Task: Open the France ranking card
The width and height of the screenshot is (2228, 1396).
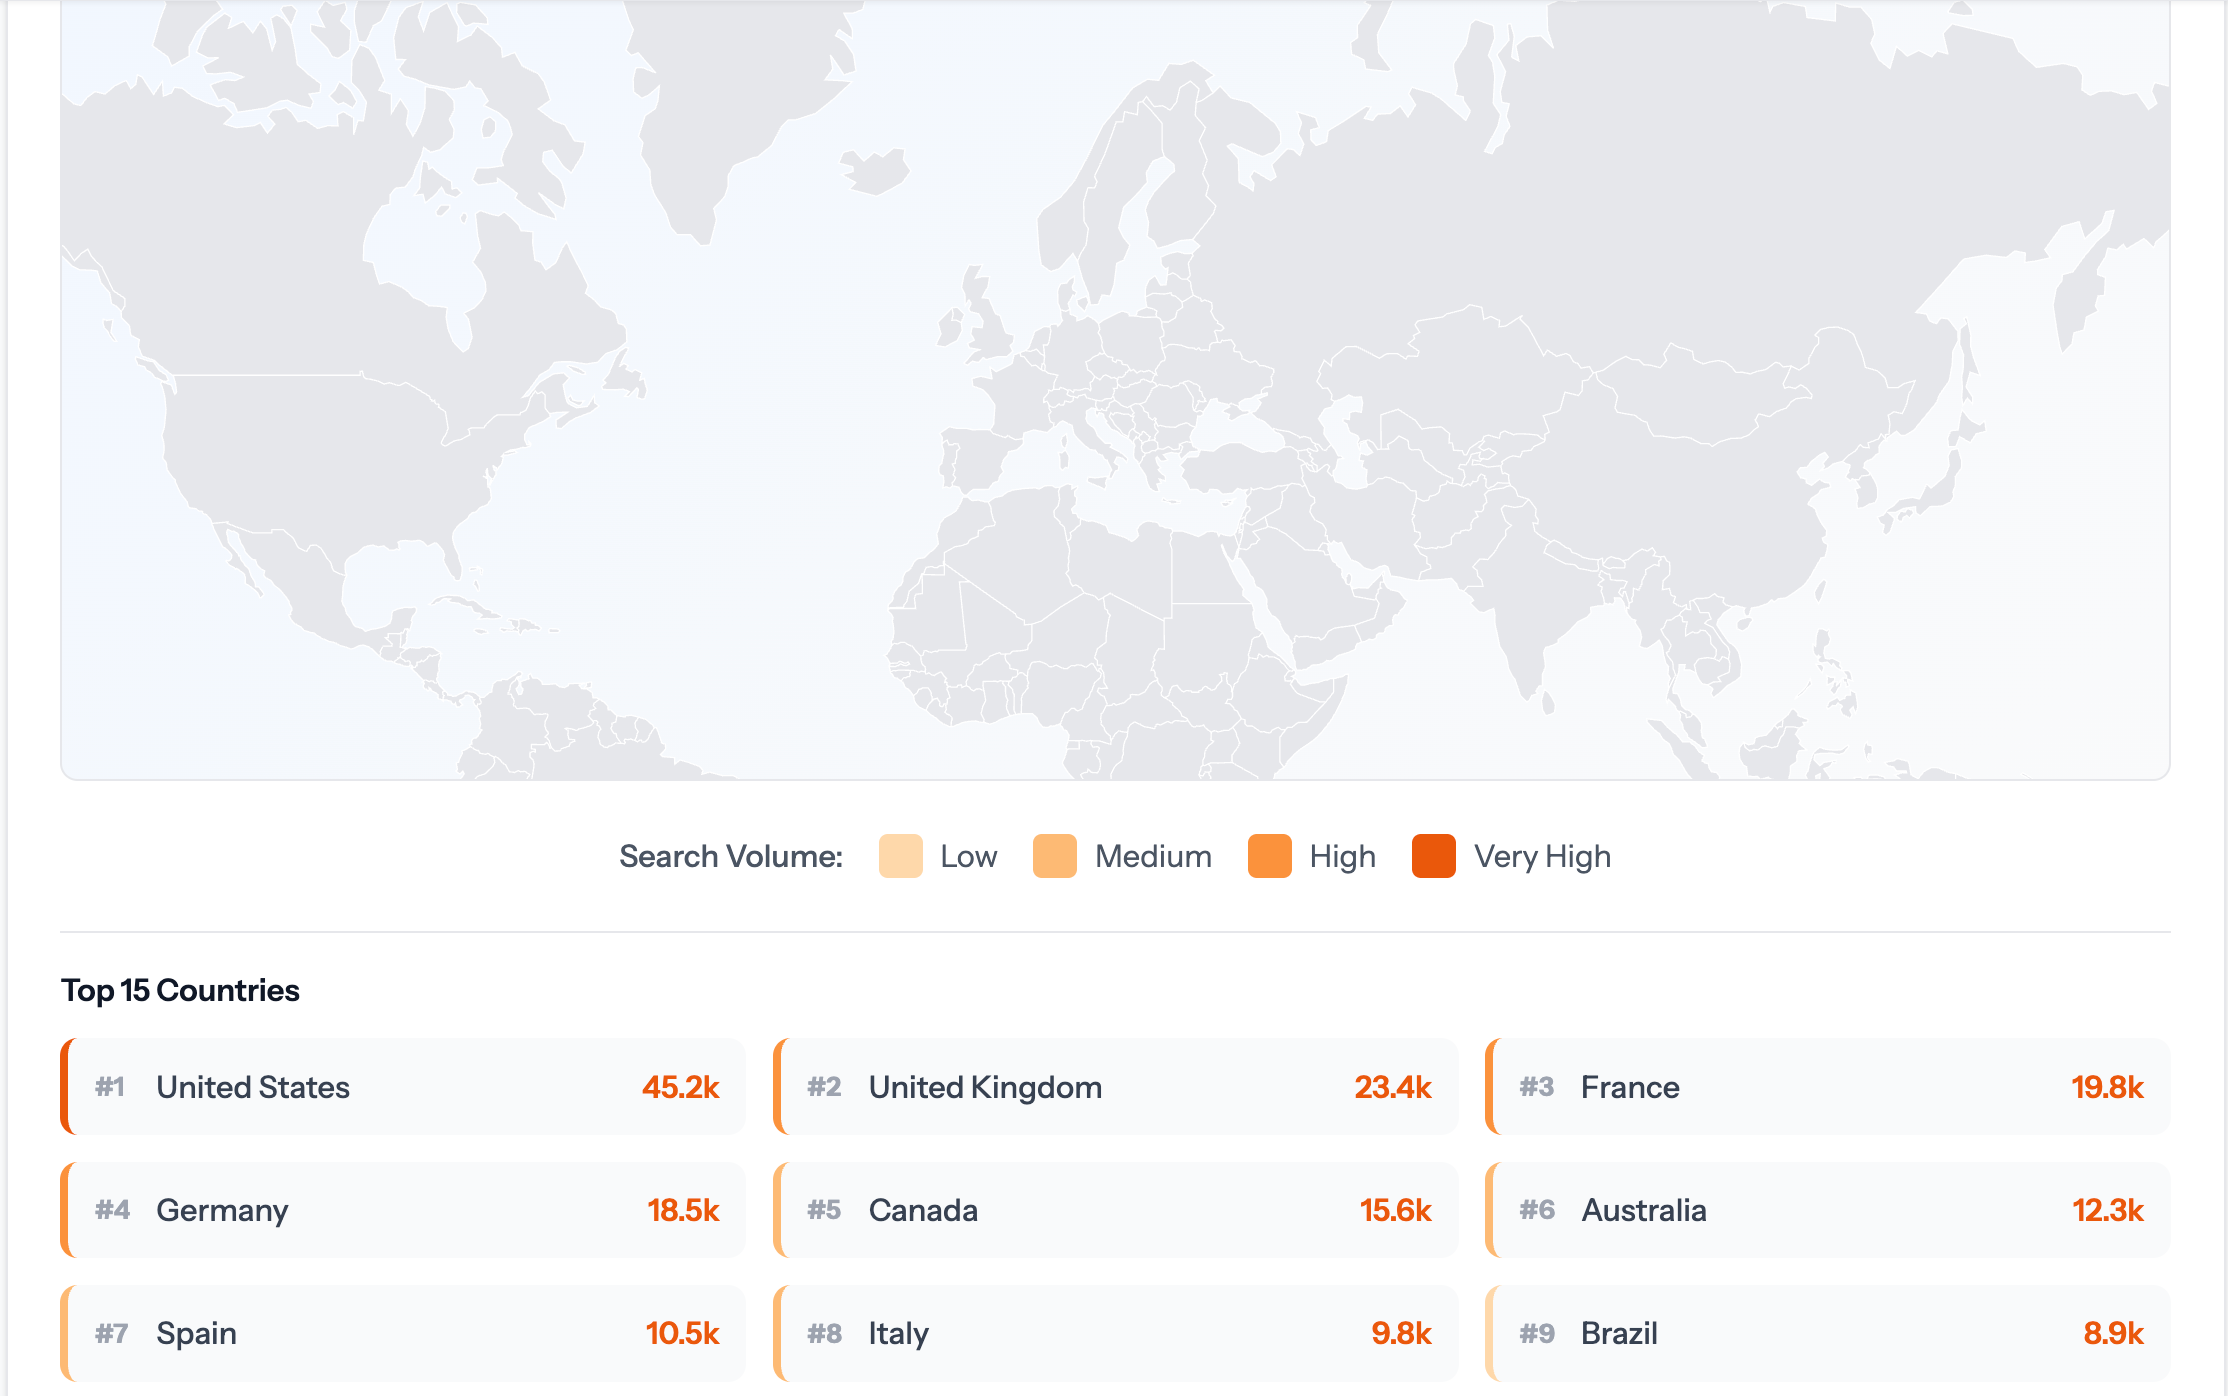Action: click(x=1827, y=1087)
